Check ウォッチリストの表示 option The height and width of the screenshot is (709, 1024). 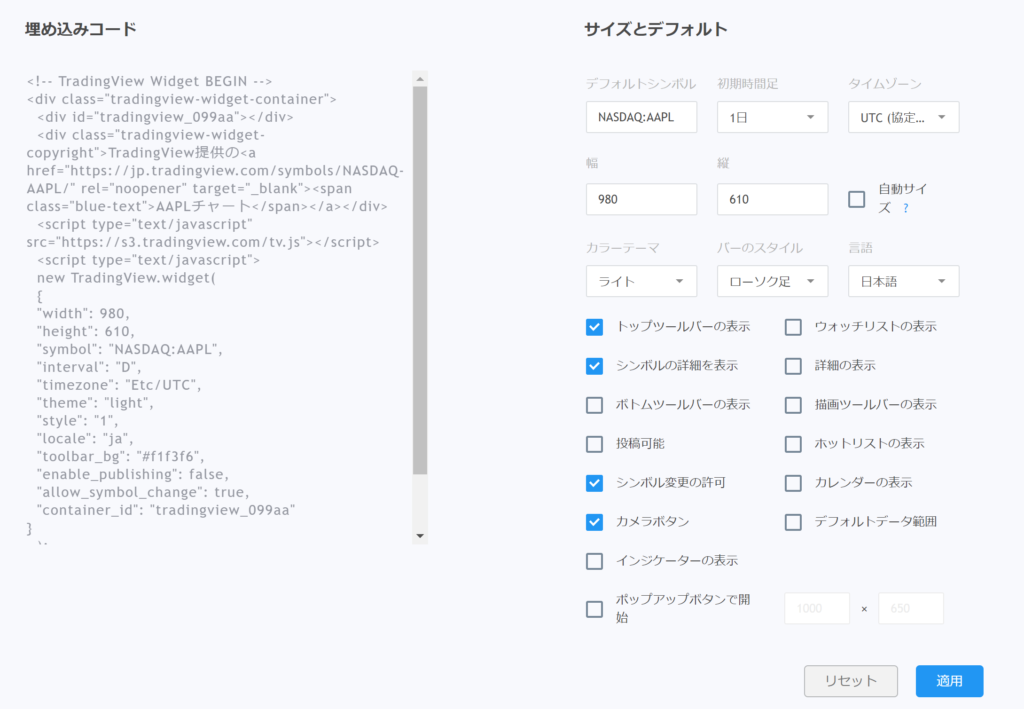coord(793,326)
